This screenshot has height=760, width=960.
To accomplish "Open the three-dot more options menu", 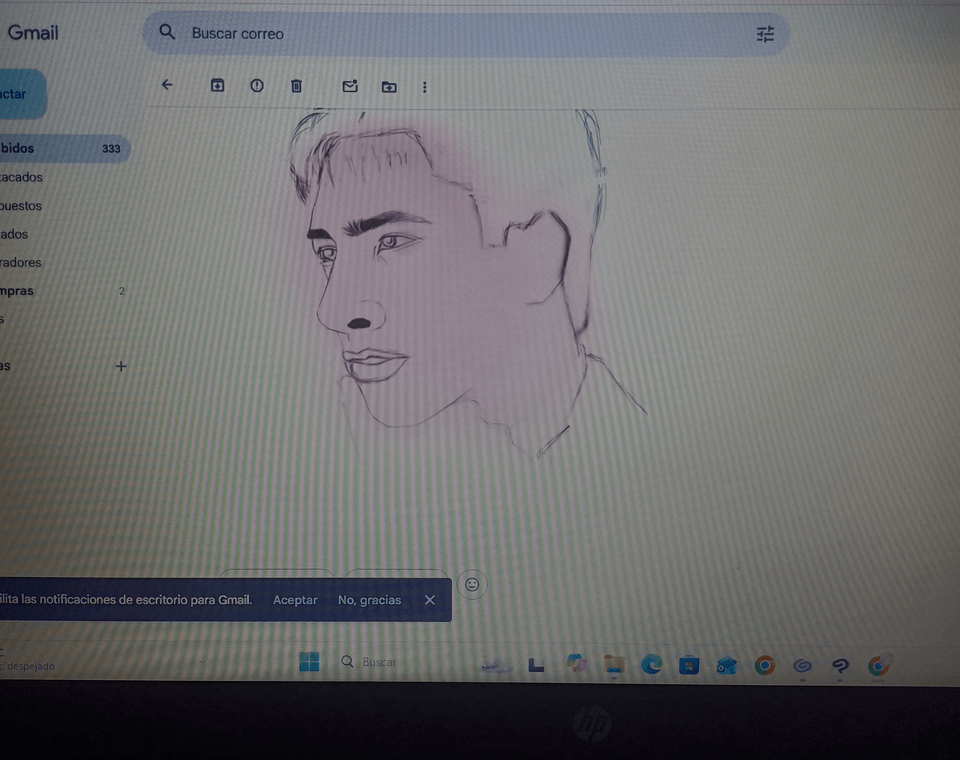I will 424,87.
